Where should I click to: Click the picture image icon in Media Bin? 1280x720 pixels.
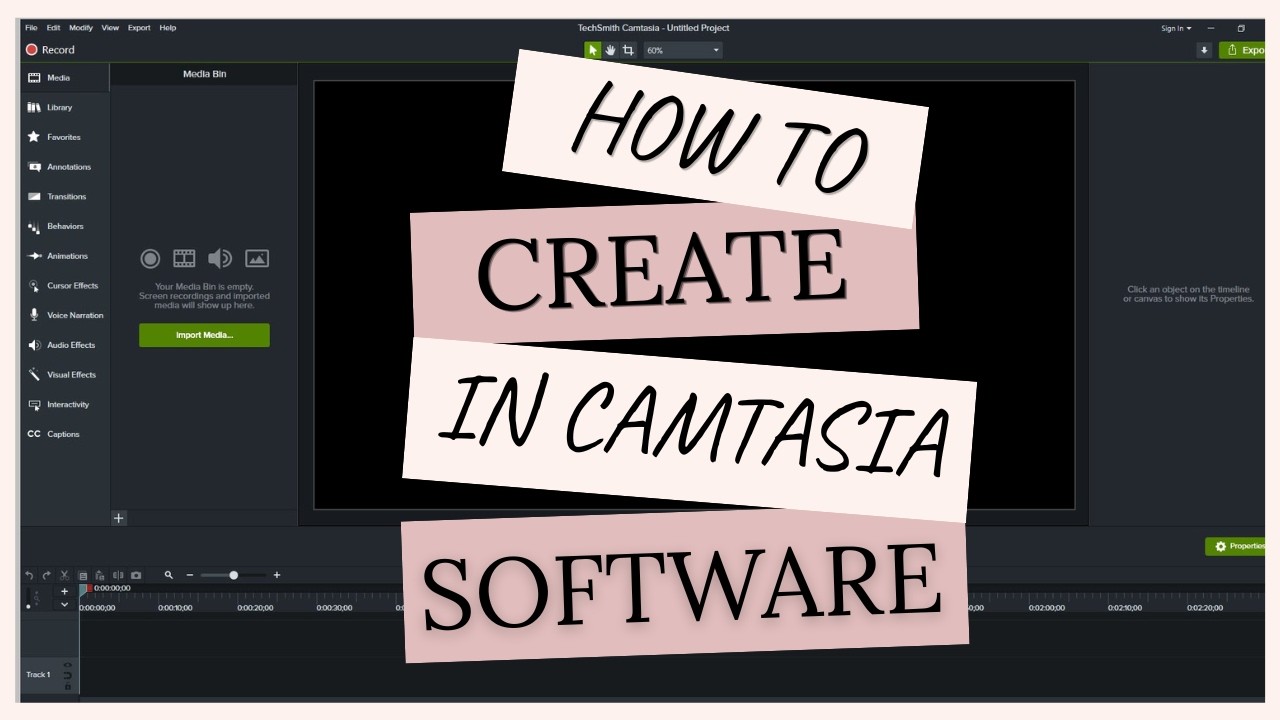click(x=257, y=259)
